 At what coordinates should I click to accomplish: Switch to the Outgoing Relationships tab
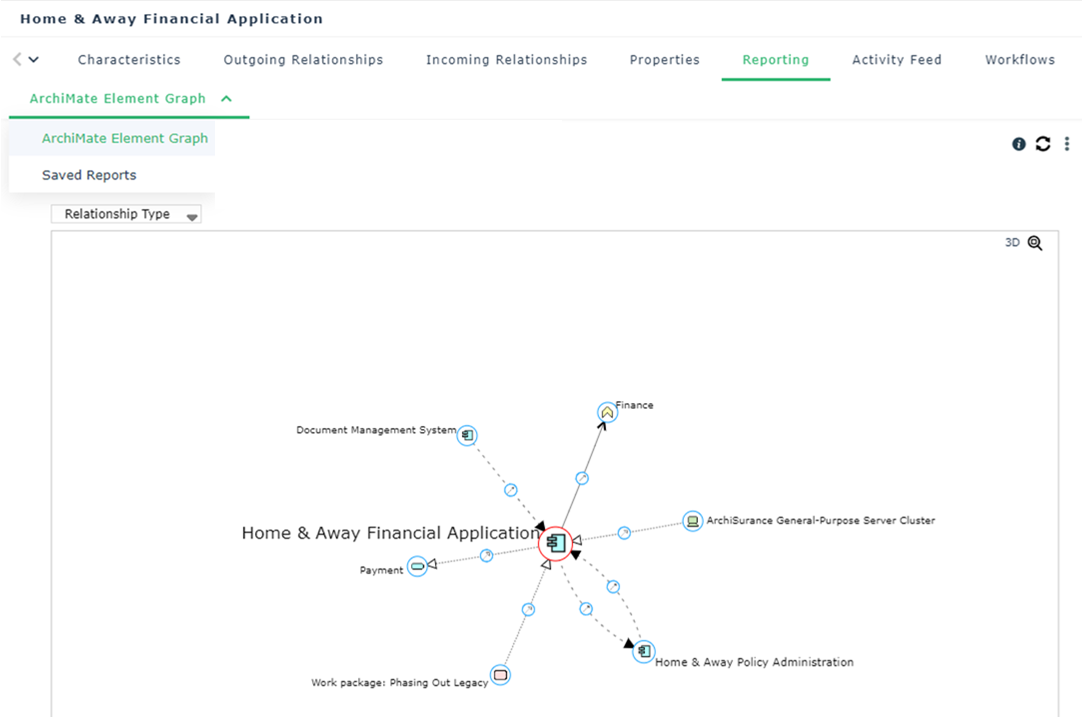[x=303, y=60]
